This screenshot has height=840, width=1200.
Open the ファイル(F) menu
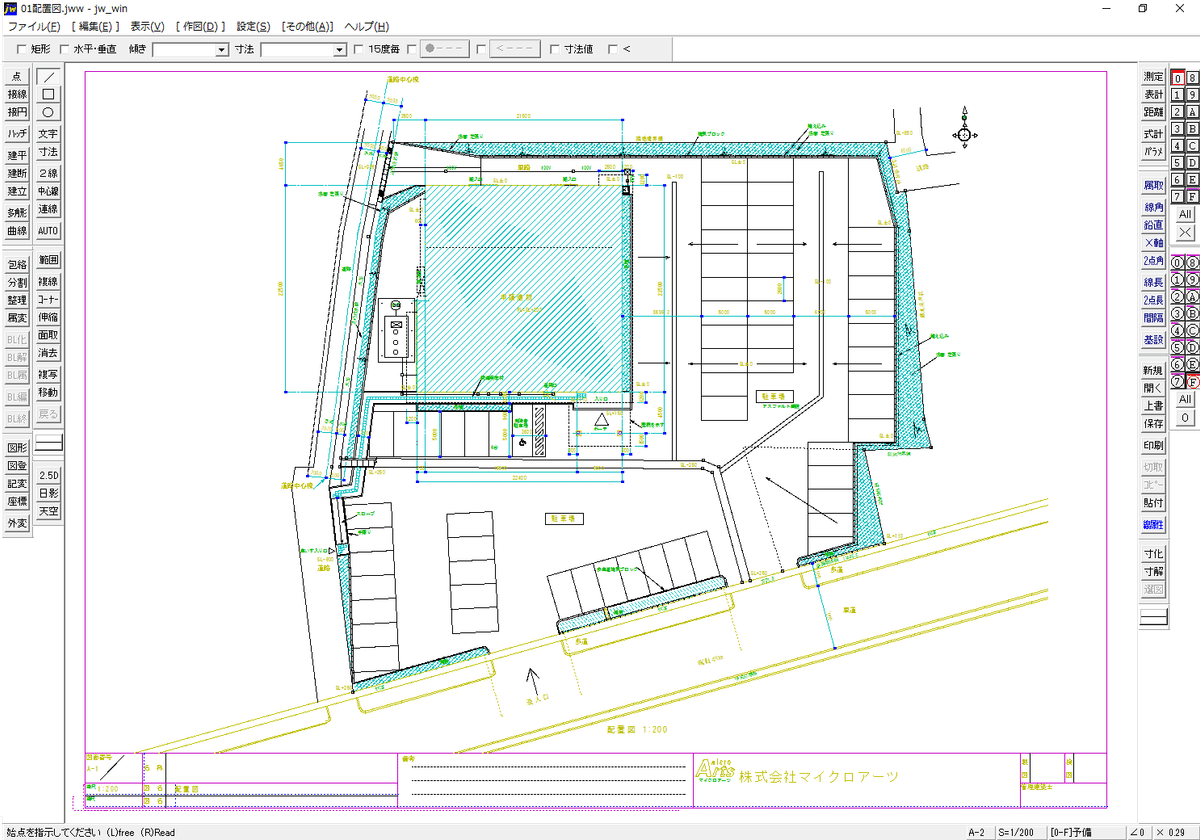click(34, 26)
